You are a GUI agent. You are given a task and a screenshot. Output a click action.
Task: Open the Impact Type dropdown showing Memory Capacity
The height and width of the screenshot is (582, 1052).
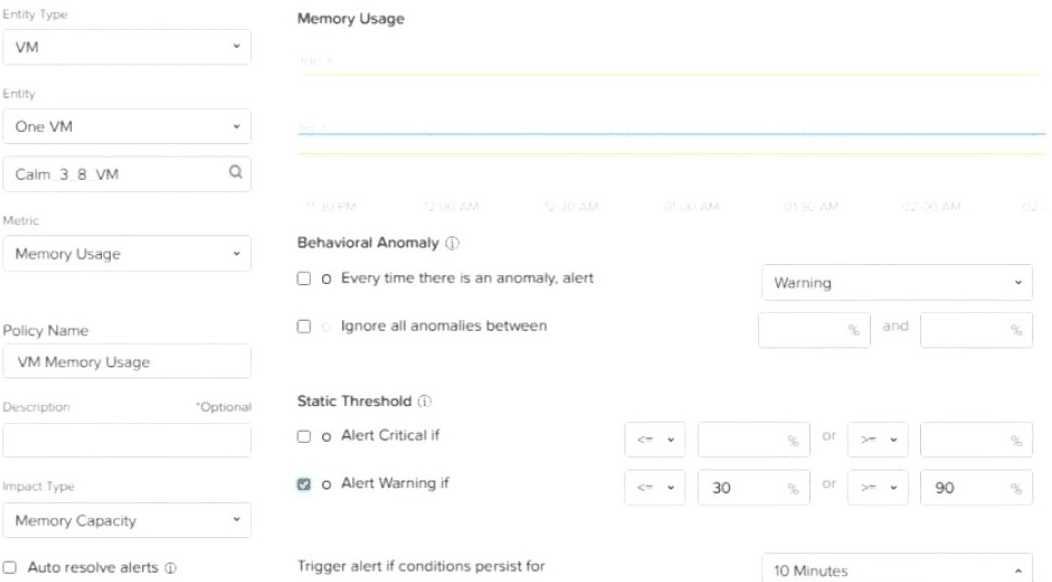[x=126, y=521]
